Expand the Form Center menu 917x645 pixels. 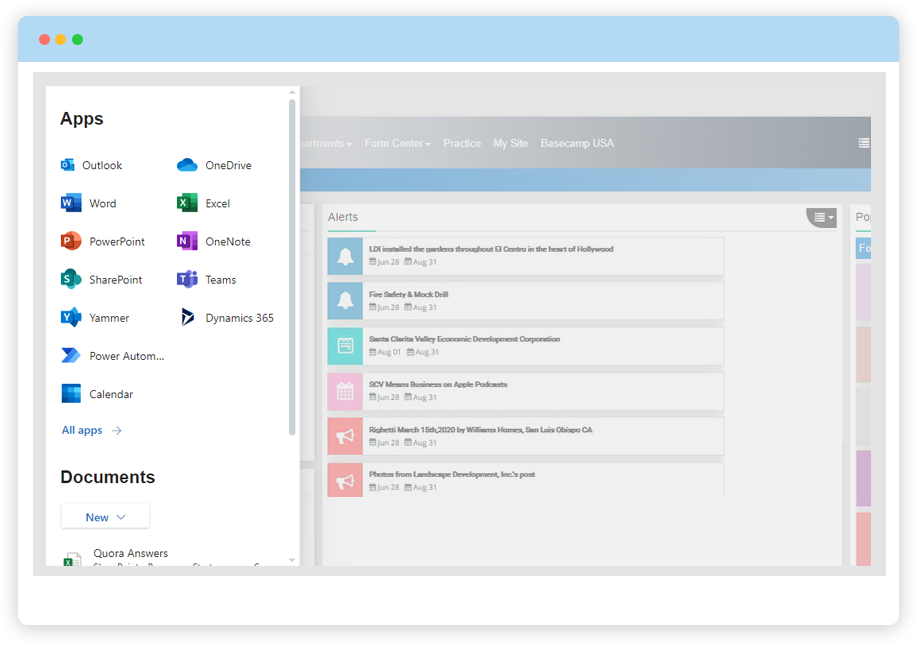(398, 143)
